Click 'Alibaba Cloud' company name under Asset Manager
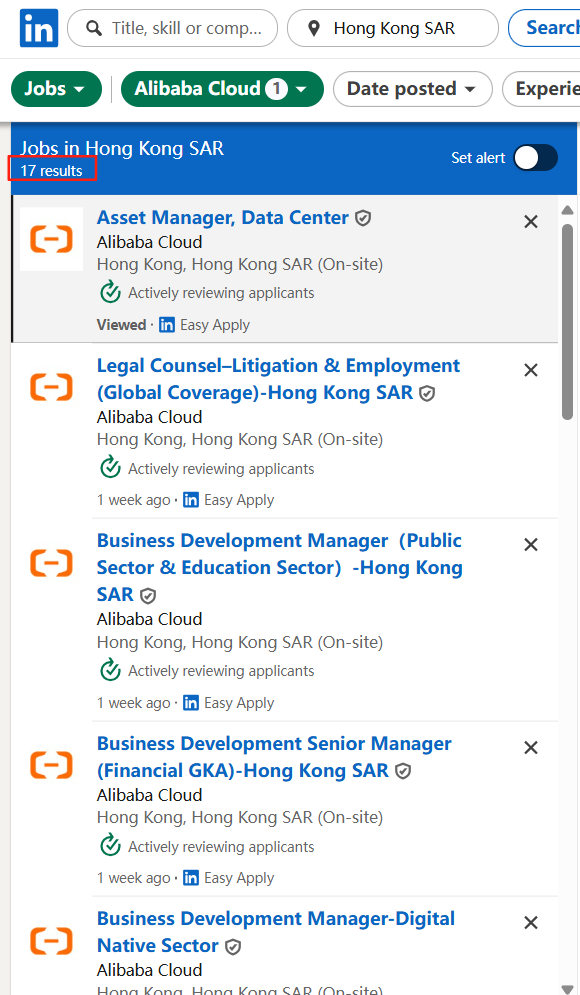 [x=150, y=242]
